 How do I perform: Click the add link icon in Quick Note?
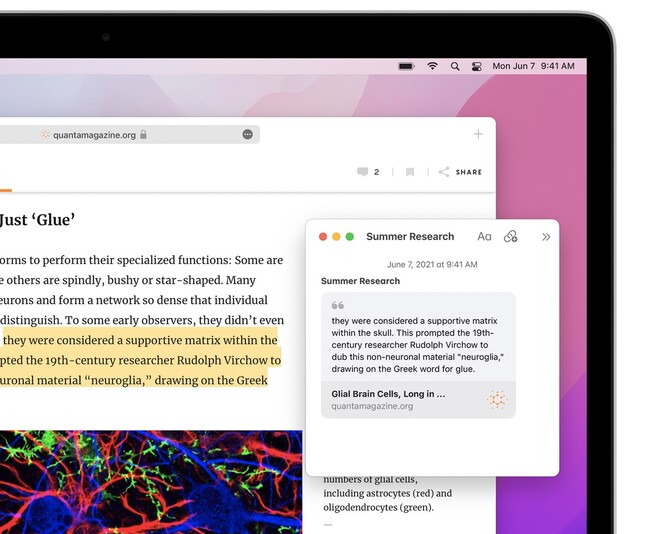tap(510, 236)
